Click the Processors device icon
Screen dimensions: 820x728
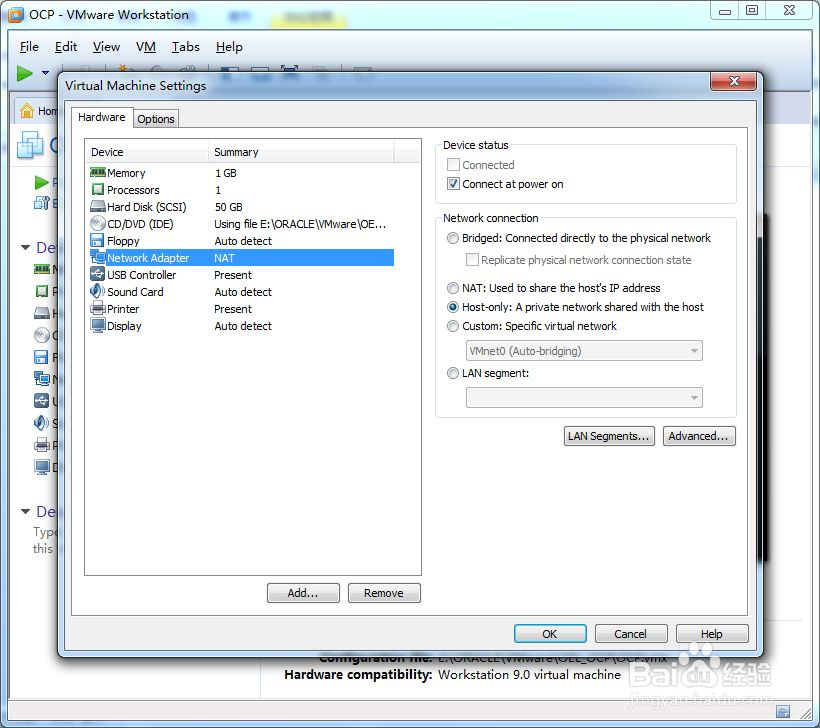click(x=98, y=189)
